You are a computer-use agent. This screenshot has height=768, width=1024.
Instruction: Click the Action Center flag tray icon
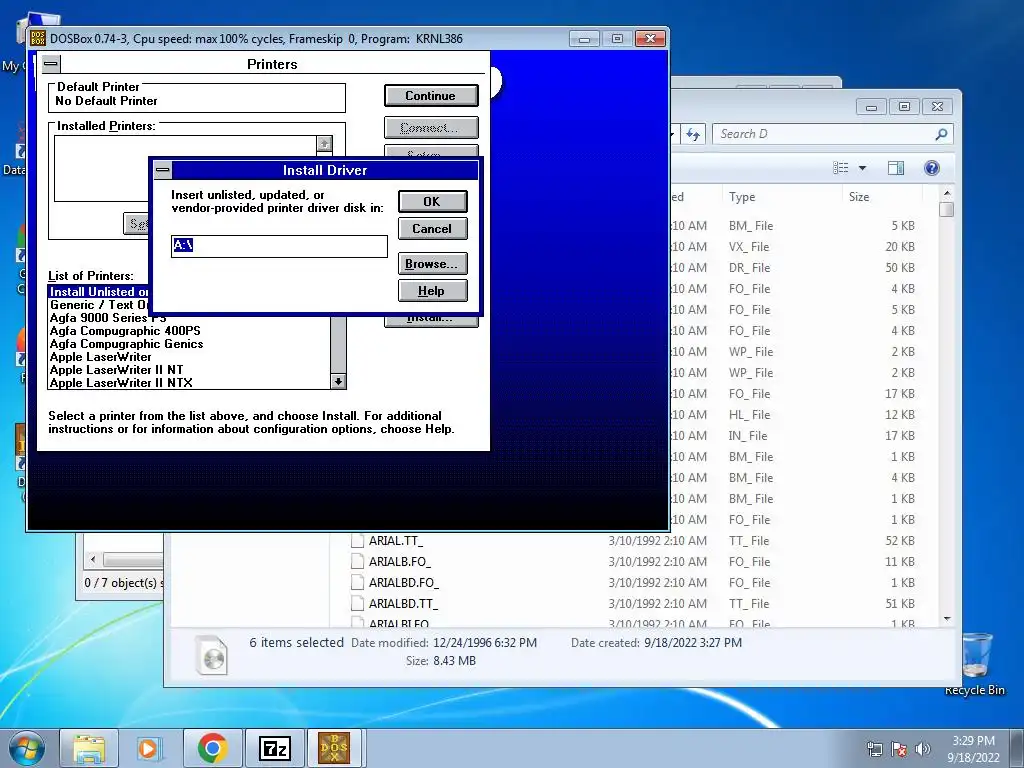(899, 749)
